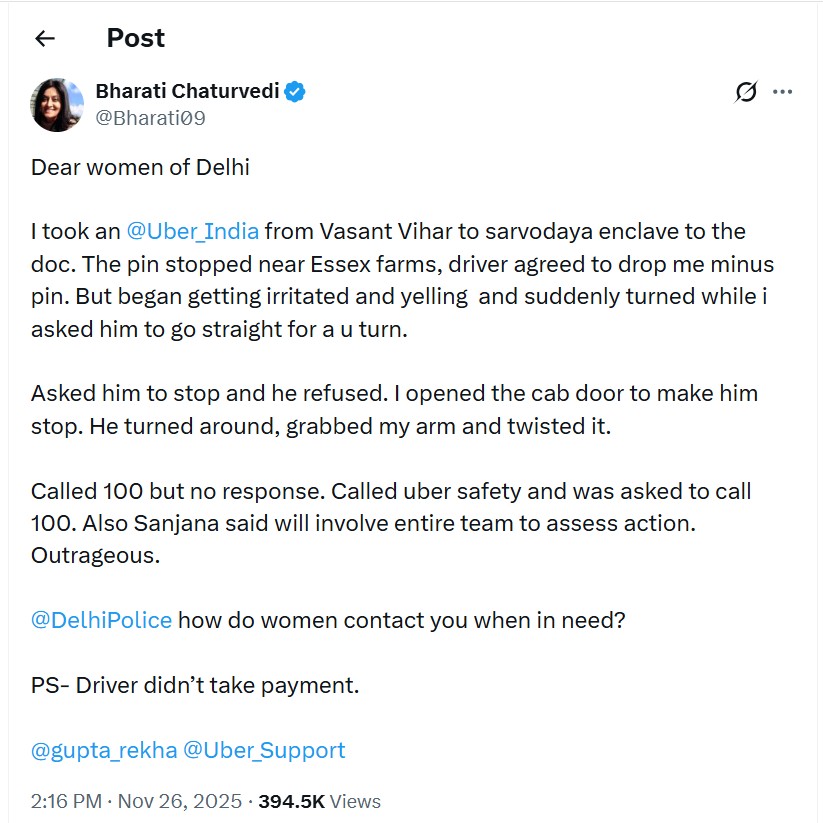
Task: Click the 394.5K Views count
Action: [x=320, y=801]
